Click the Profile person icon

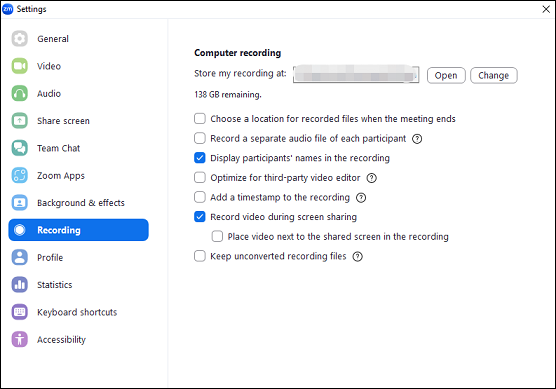point(20,257)
